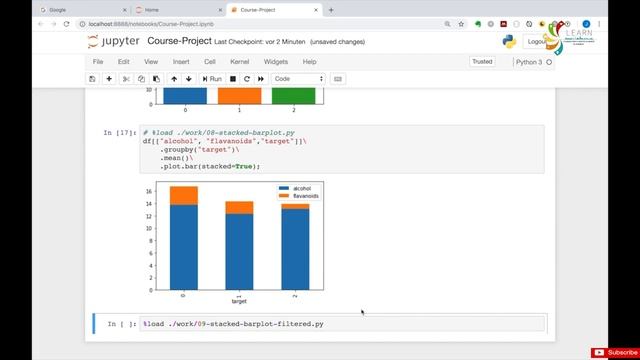The width and height of the screenshot is (640, 360).
Task: Click the alcohol legend blue swatch
Action: tap(284, 188)
